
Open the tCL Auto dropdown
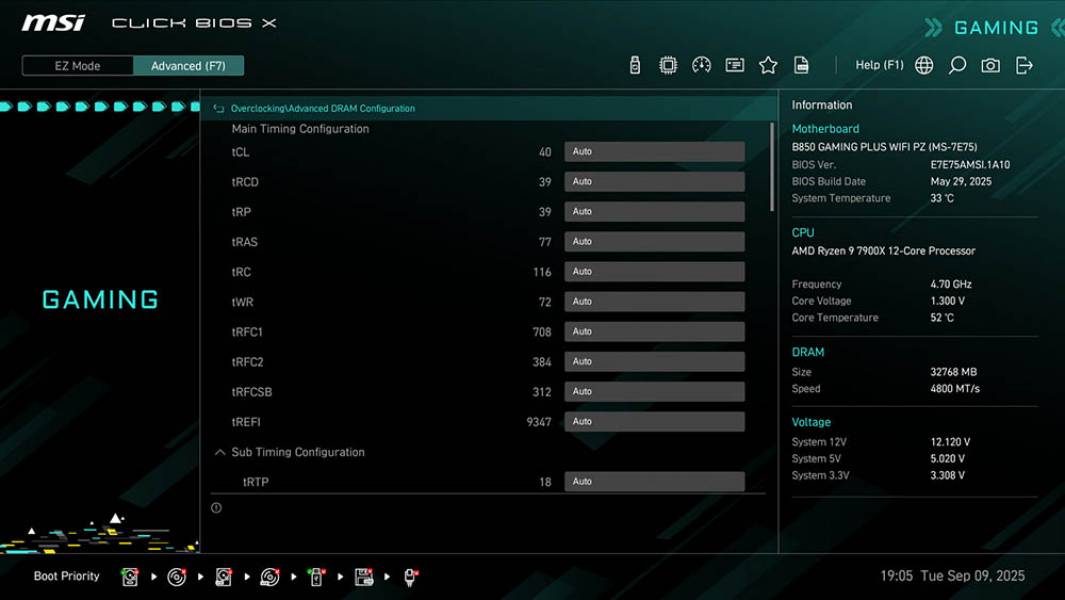(x=655, y=151)
